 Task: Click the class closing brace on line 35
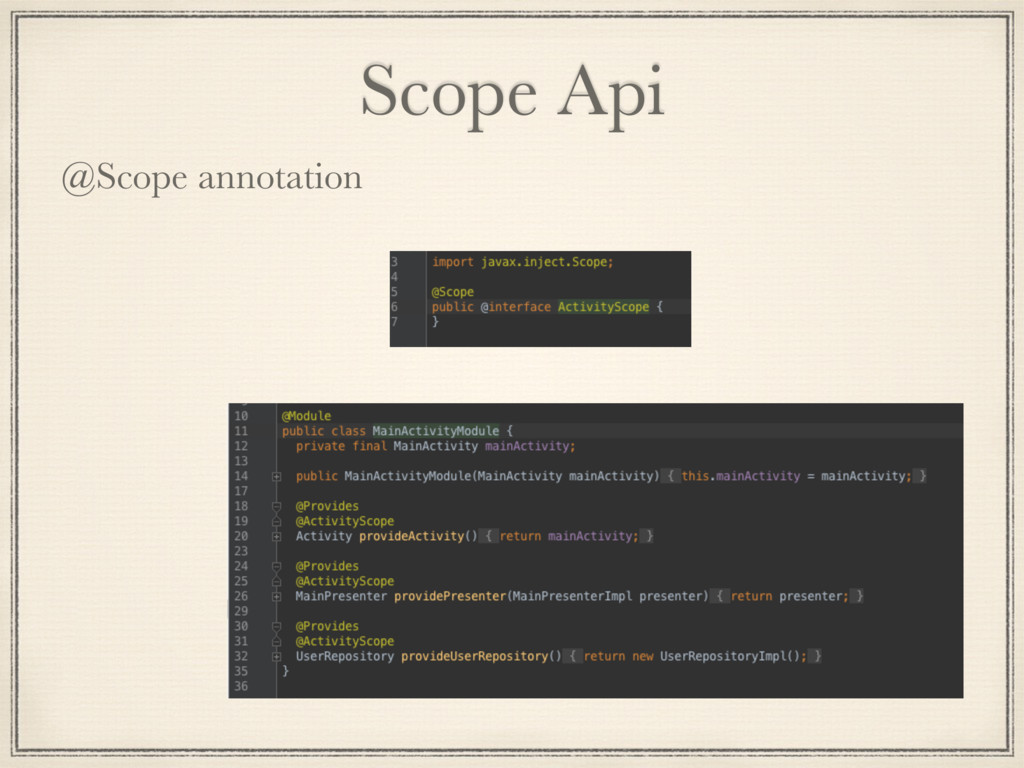click(x=285, y=671)
